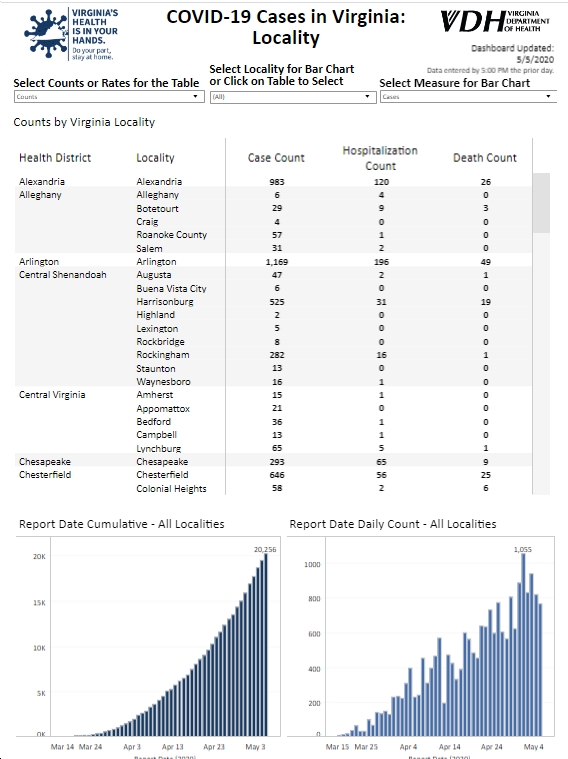Image resolution: width=568 pixels, height=759 pixels.
Task: Open the Counts or Rates dropdown
Action: (109, 97)
